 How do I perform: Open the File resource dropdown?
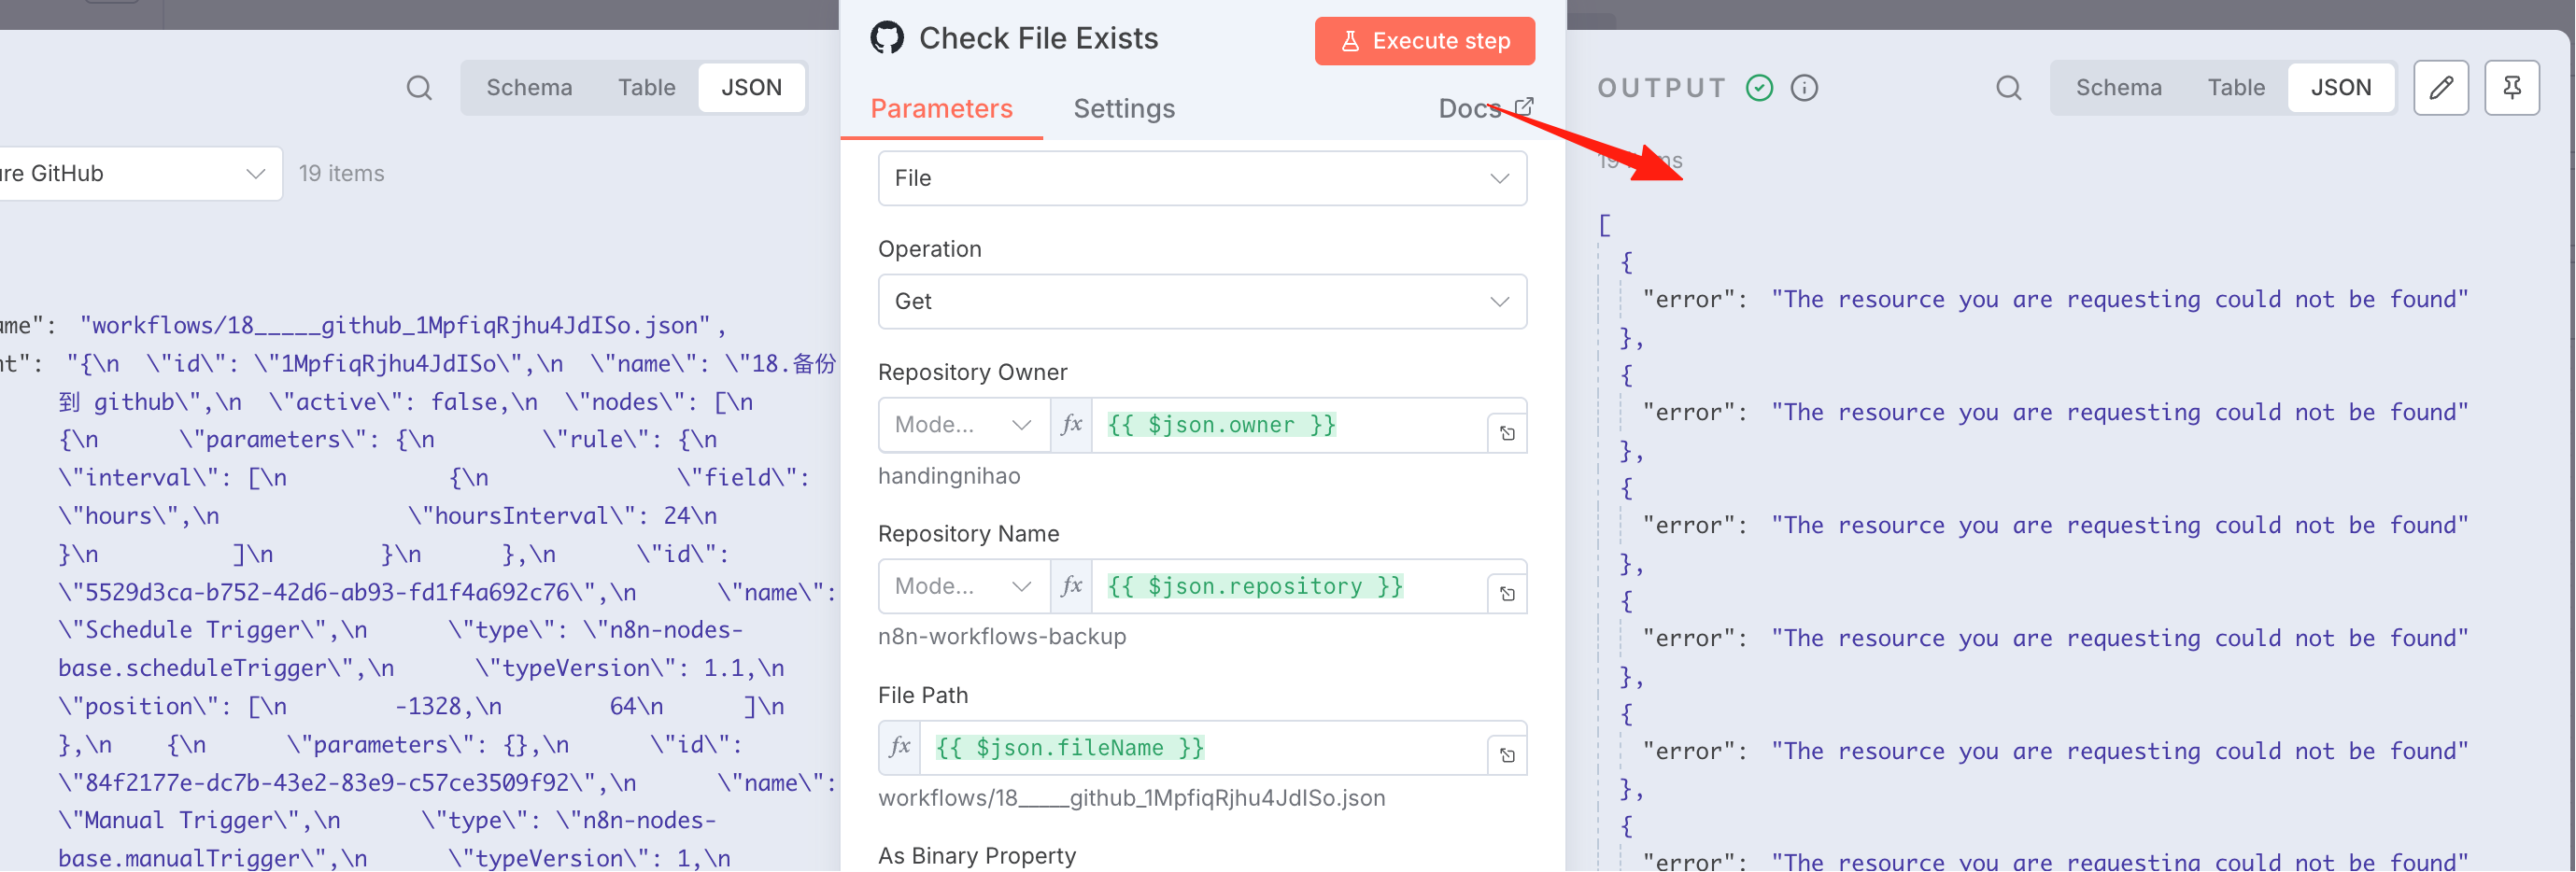(1202, 178)
